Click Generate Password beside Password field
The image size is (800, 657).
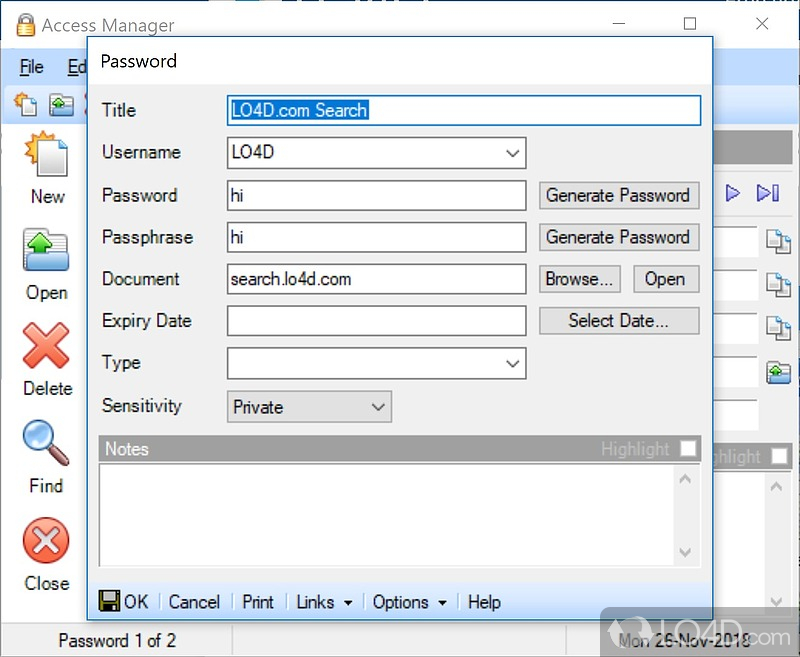pyautogui.click(x=619, y=195)
